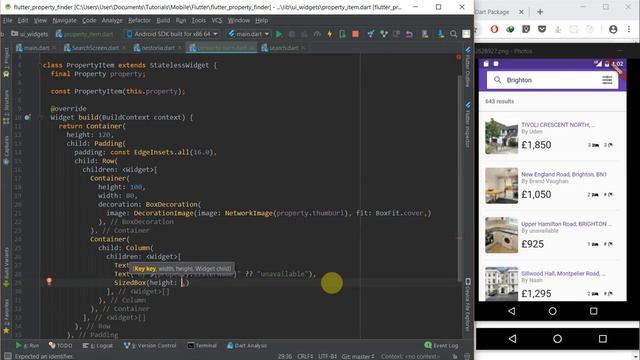Screen dimensions: 640x360
Task: Click ui_widgets breadcrumb folder
Action: pos(30,34)
